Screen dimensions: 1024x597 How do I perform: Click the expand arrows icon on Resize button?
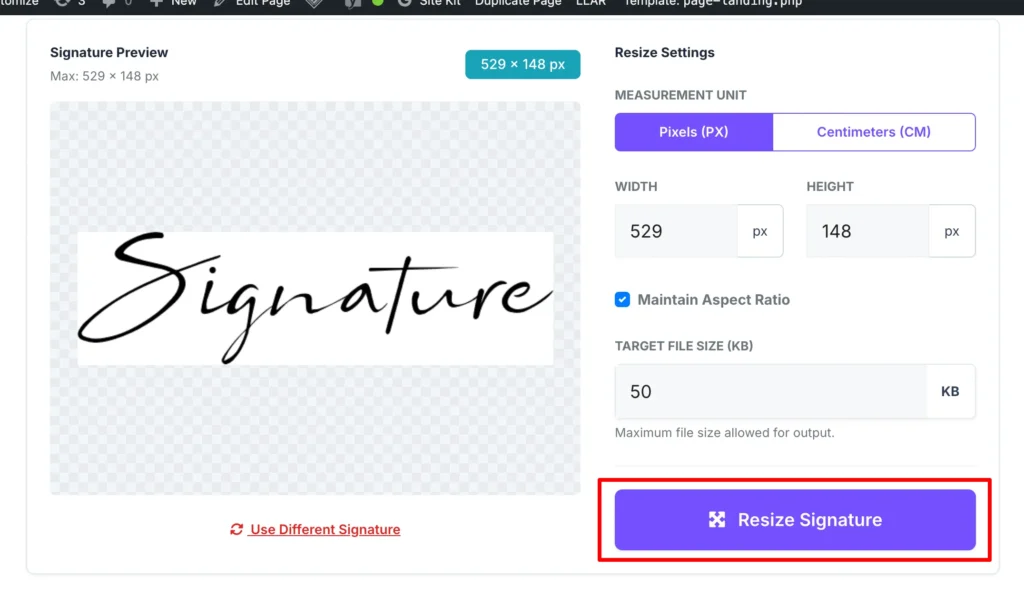point(717,520)
